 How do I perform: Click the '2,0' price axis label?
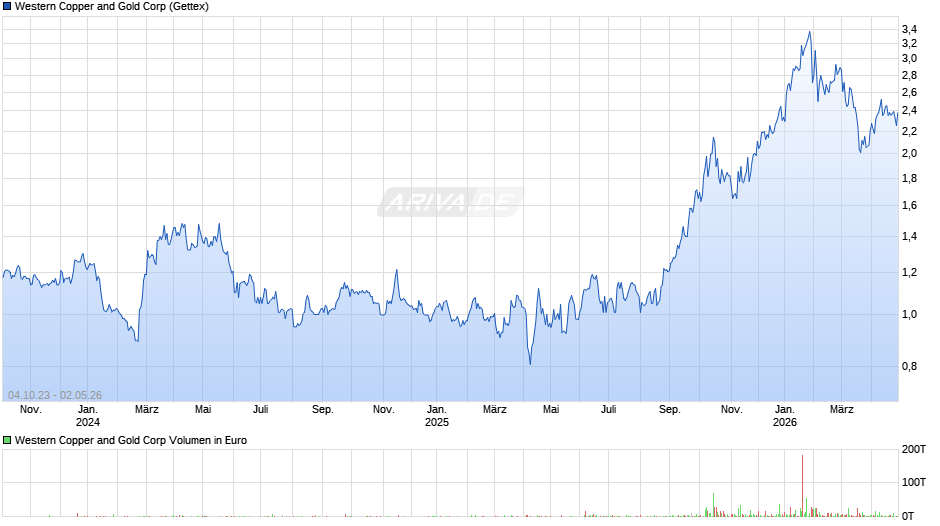(x=909, y=154)
